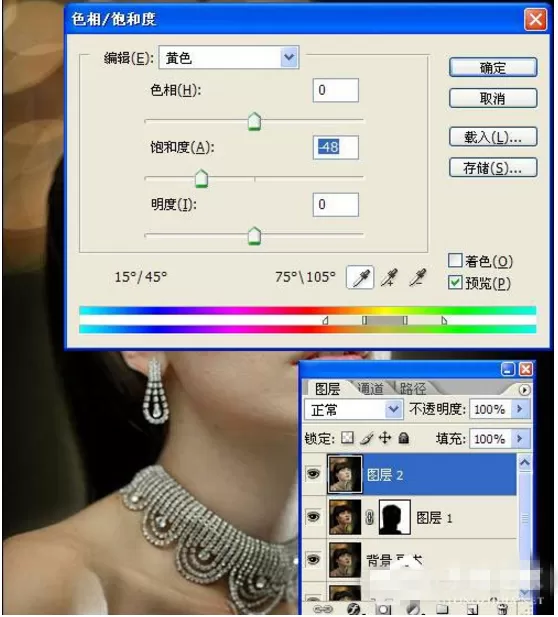Select the 背景 copy layer thumbnail
Screen dimensions: 558x617
[x=345, y=560]
